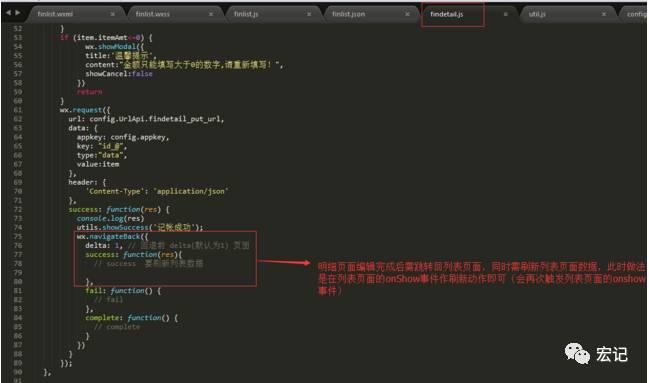Close the findetail.js tab
649x383 pixels.
505,14
